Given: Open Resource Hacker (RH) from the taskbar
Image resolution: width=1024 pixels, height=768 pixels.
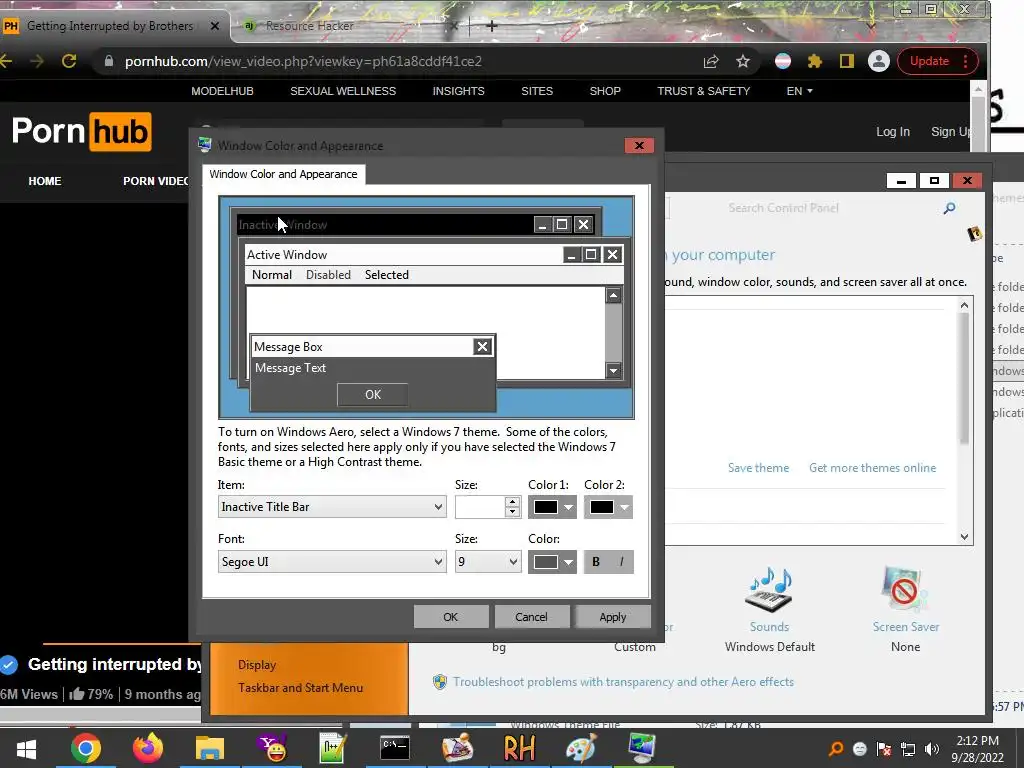Looking at the screenshot, I should 520,748.
